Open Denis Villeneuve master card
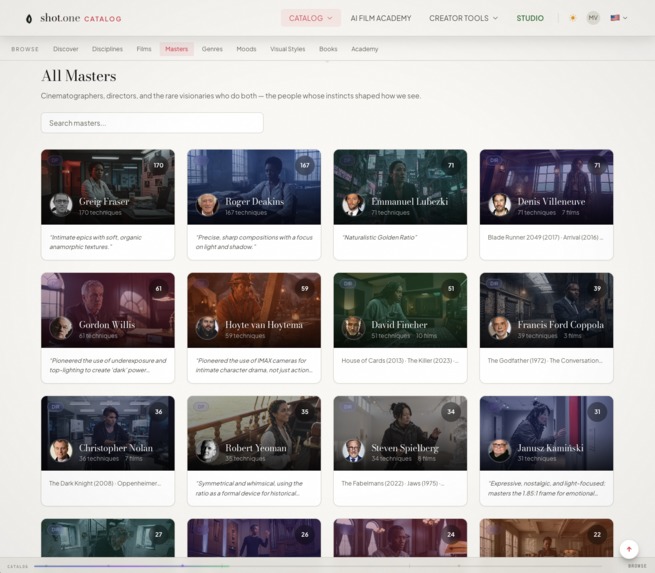The width and height of the screenshot is (655, 573). pos(546,205)
